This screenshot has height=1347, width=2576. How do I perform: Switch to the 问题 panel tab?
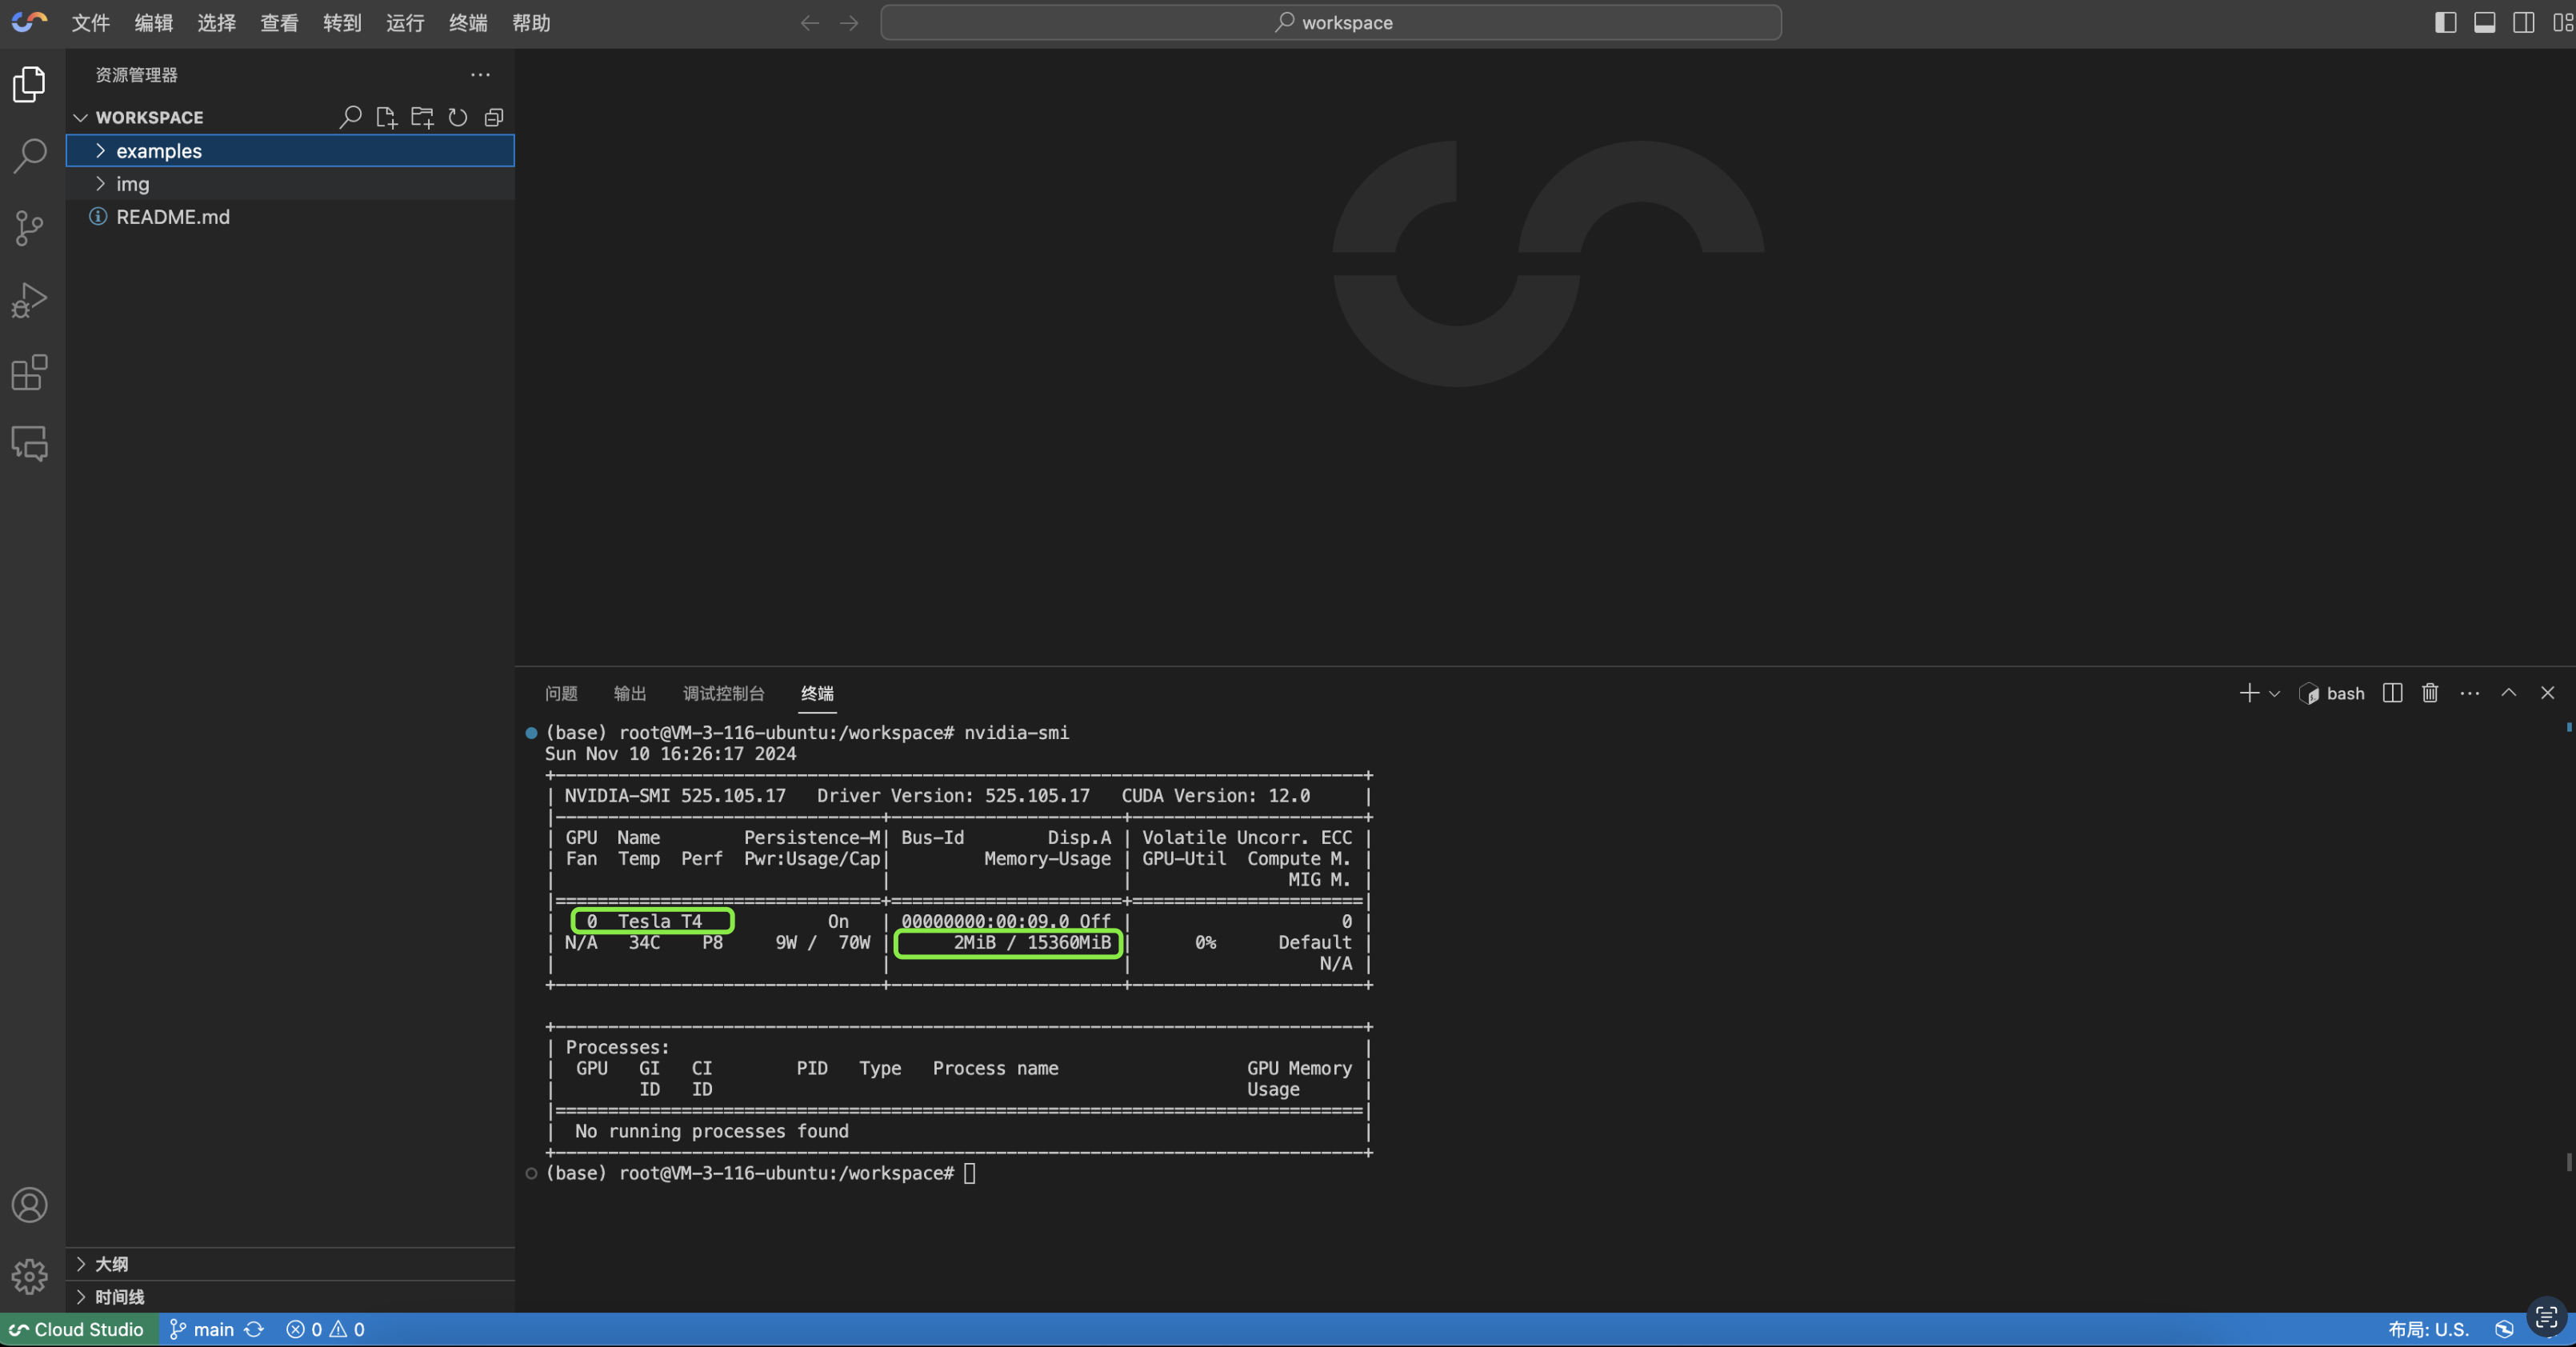coord(562,693)
